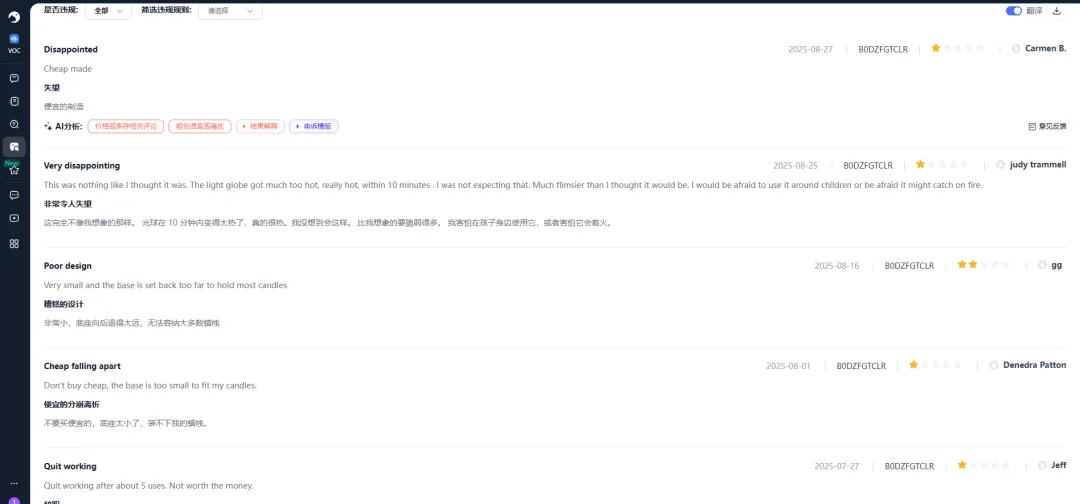1080x504 pixels.
Task: Click reviewer name judy trammell
Action: tap(1038, 165)
